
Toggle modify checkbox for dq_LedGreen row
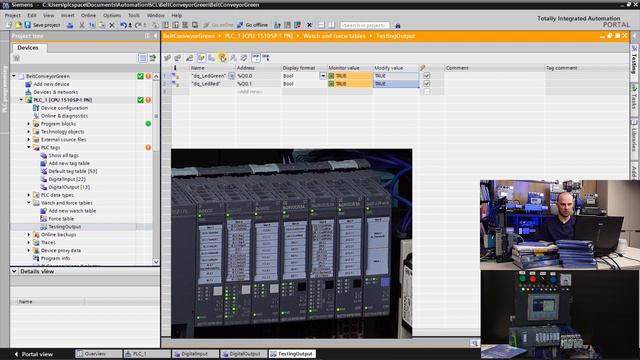[427, 76]
